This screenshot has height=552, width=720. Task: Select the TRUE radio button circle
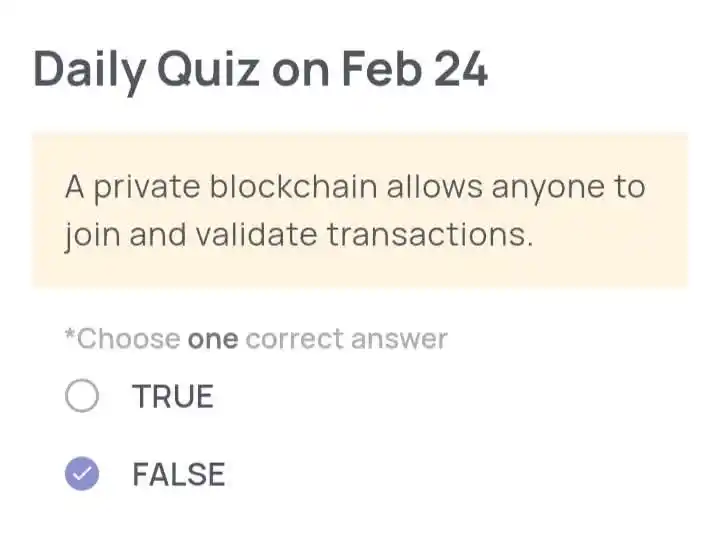pyautogui.click(x=82, y=395)
